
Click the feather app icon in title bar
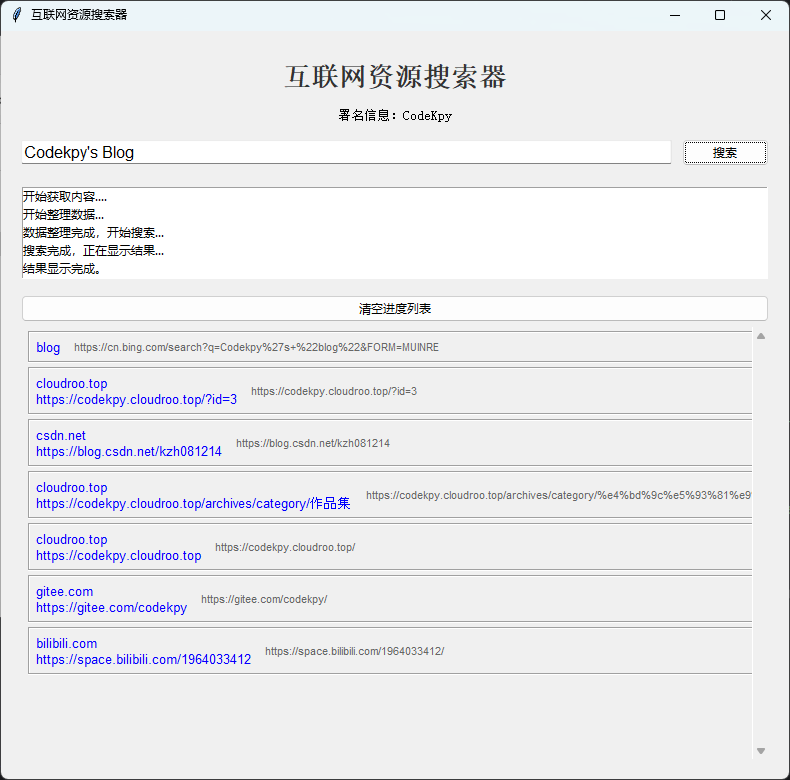tap(17, 15)
